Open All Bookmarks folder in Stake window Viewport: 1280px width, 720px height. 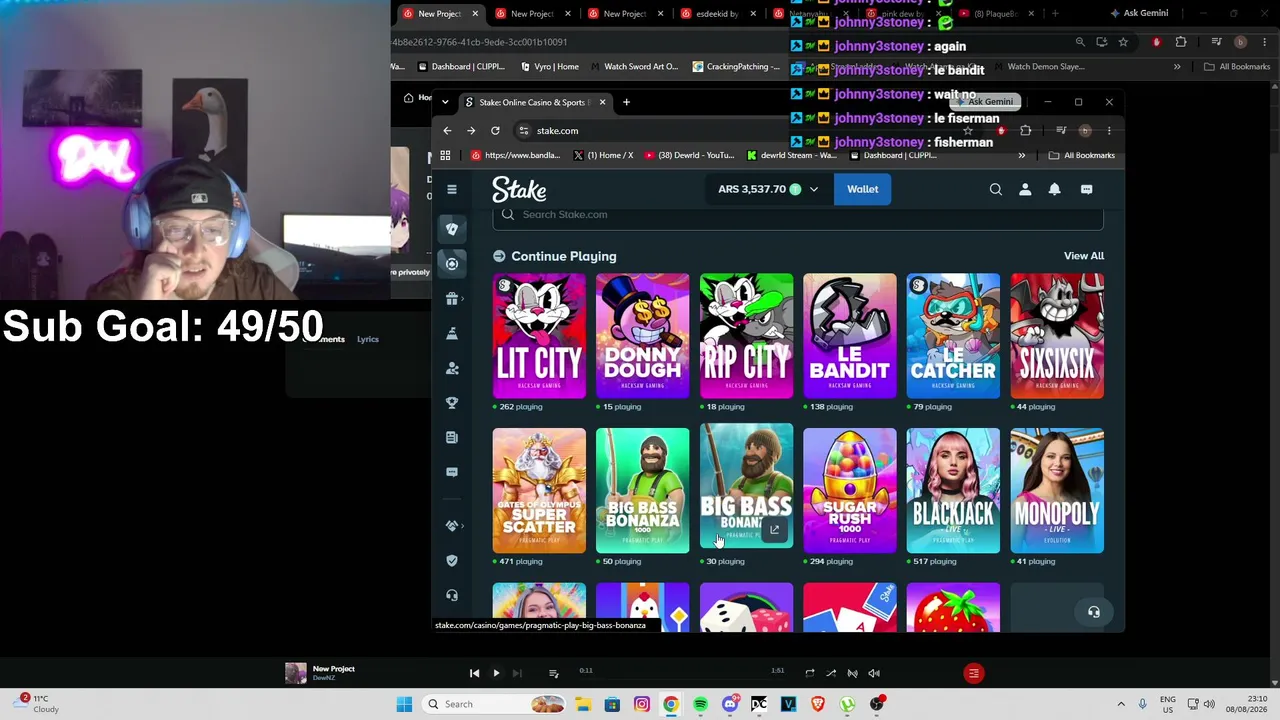(1081, 155)
